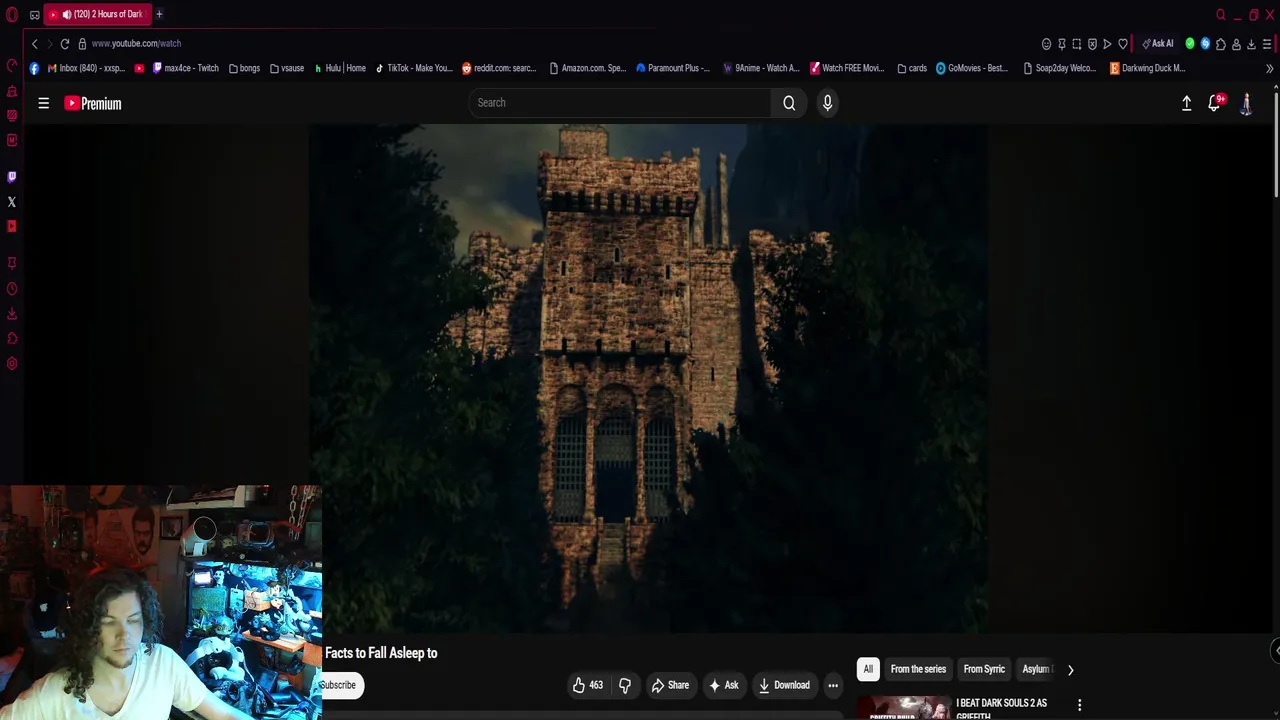Select the Asylum filter chip
Image resolution: width=1280 pixels, height=720 pixels.
click(1036, 669)
